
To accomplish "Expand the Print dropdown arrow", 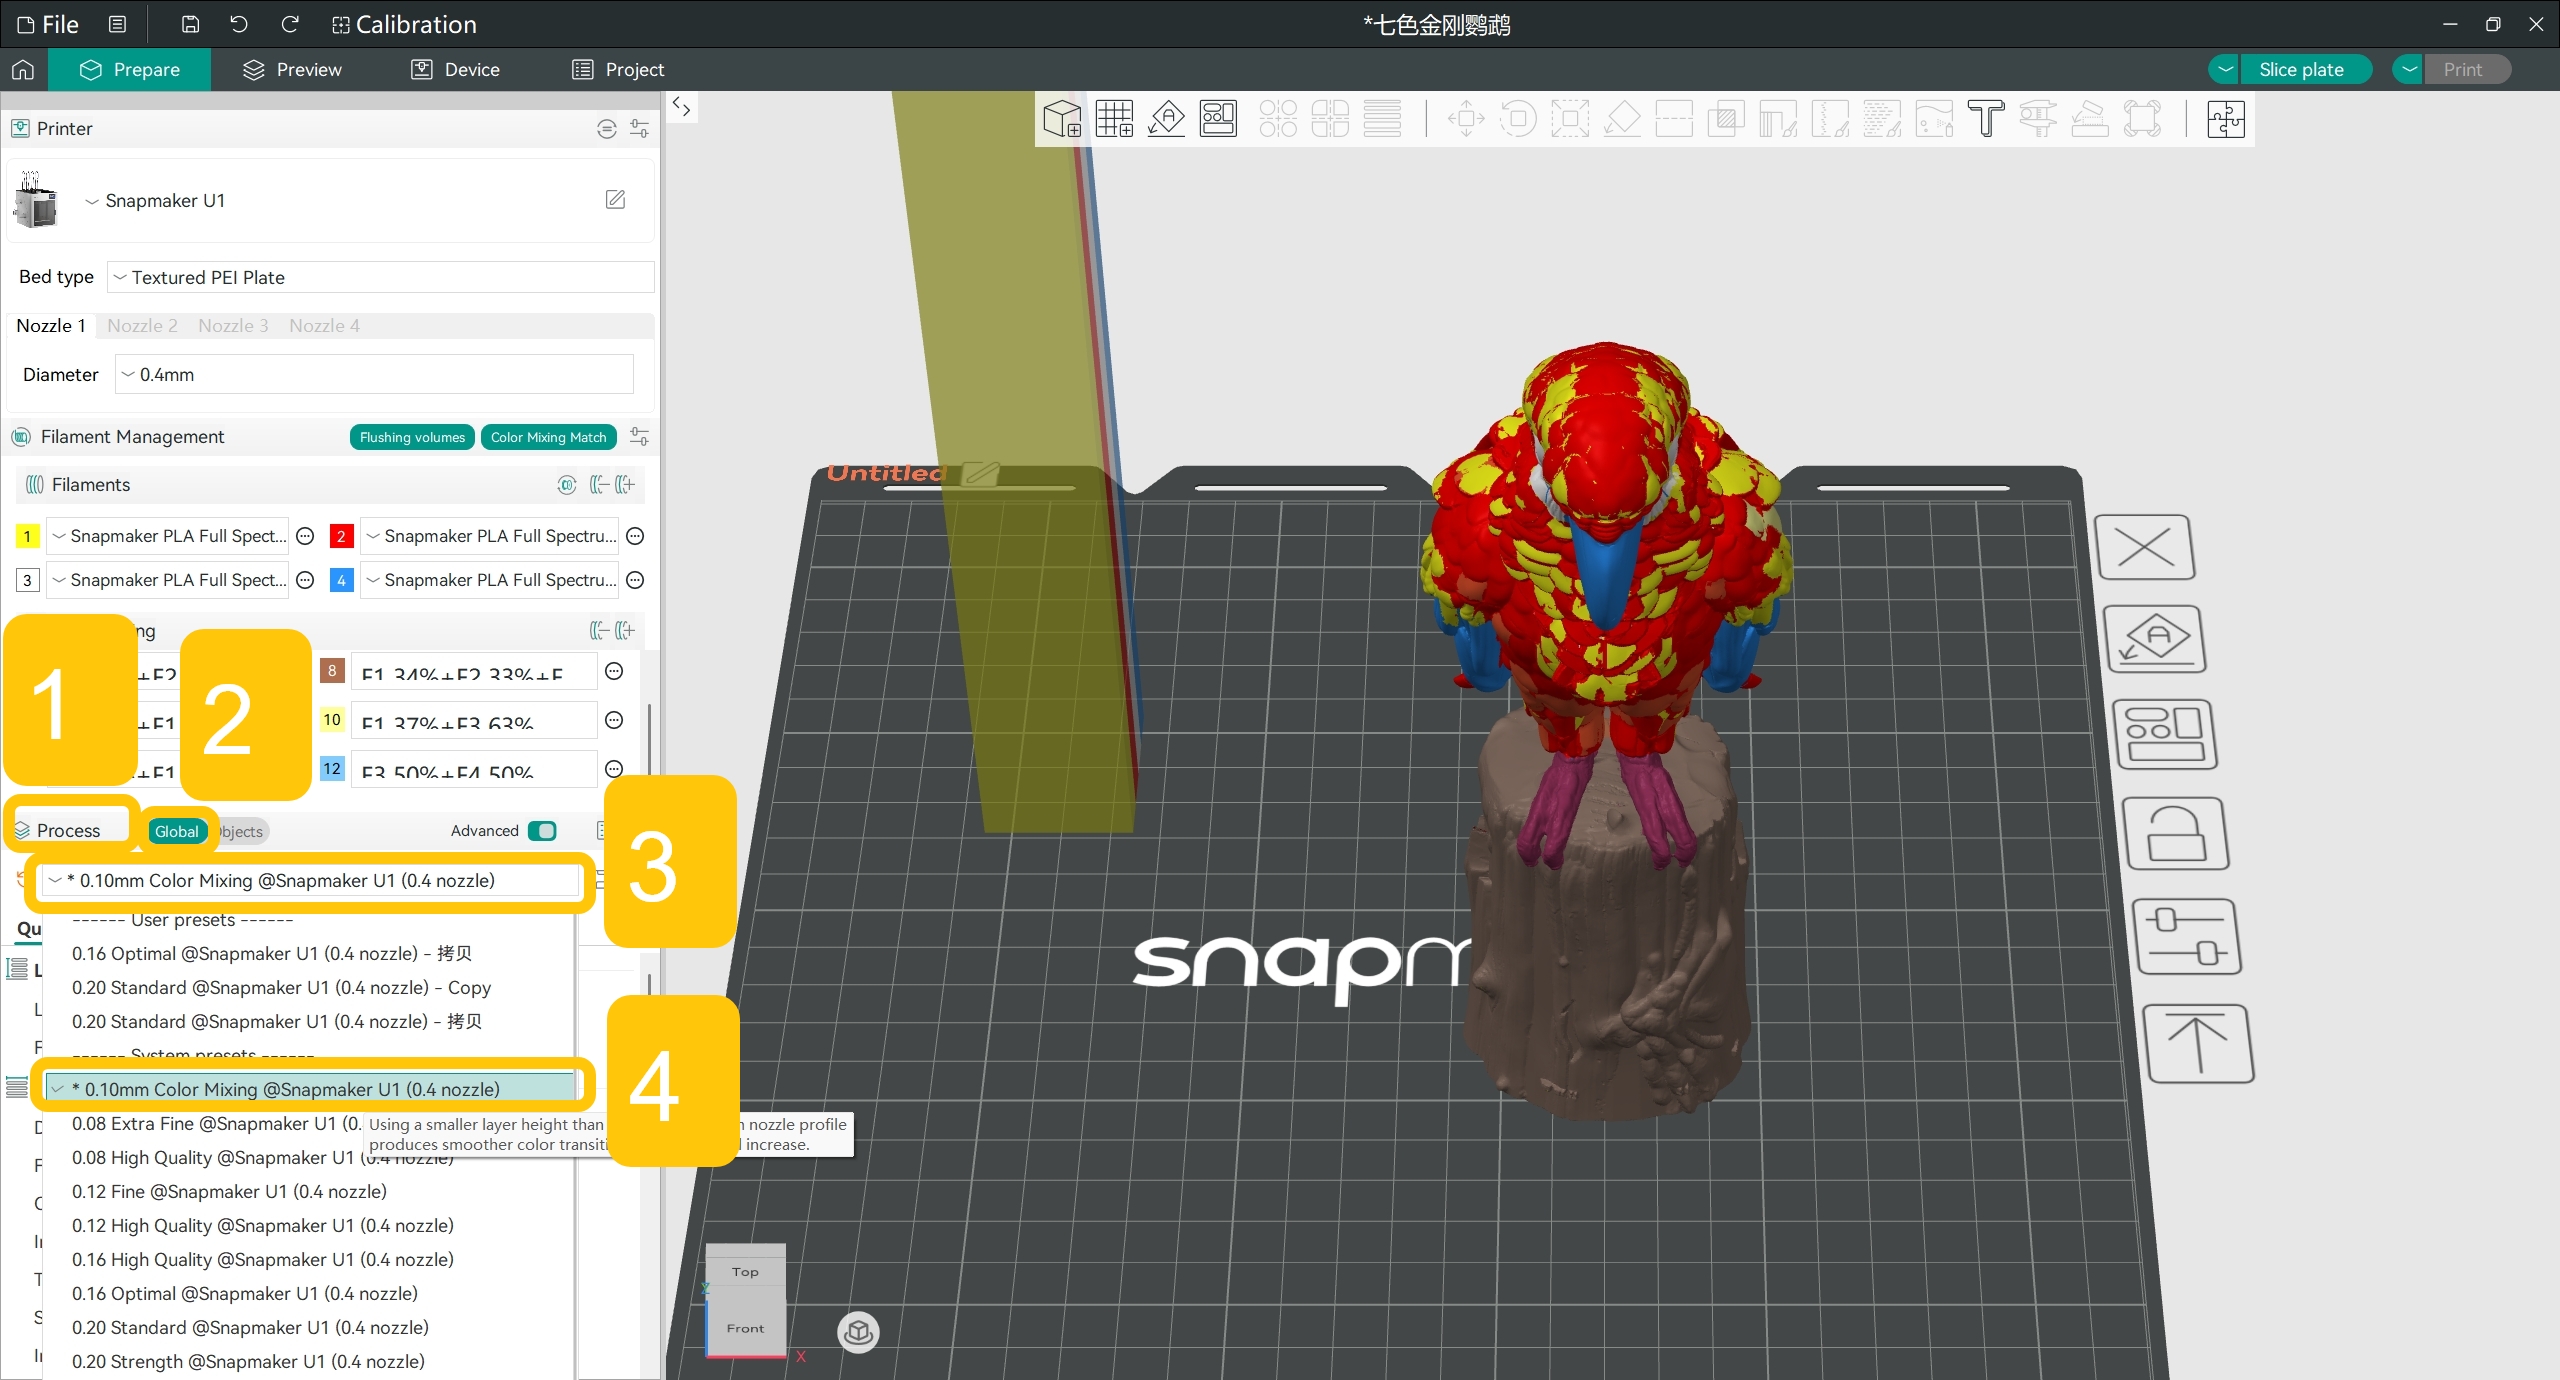I will click(2409, 70).
